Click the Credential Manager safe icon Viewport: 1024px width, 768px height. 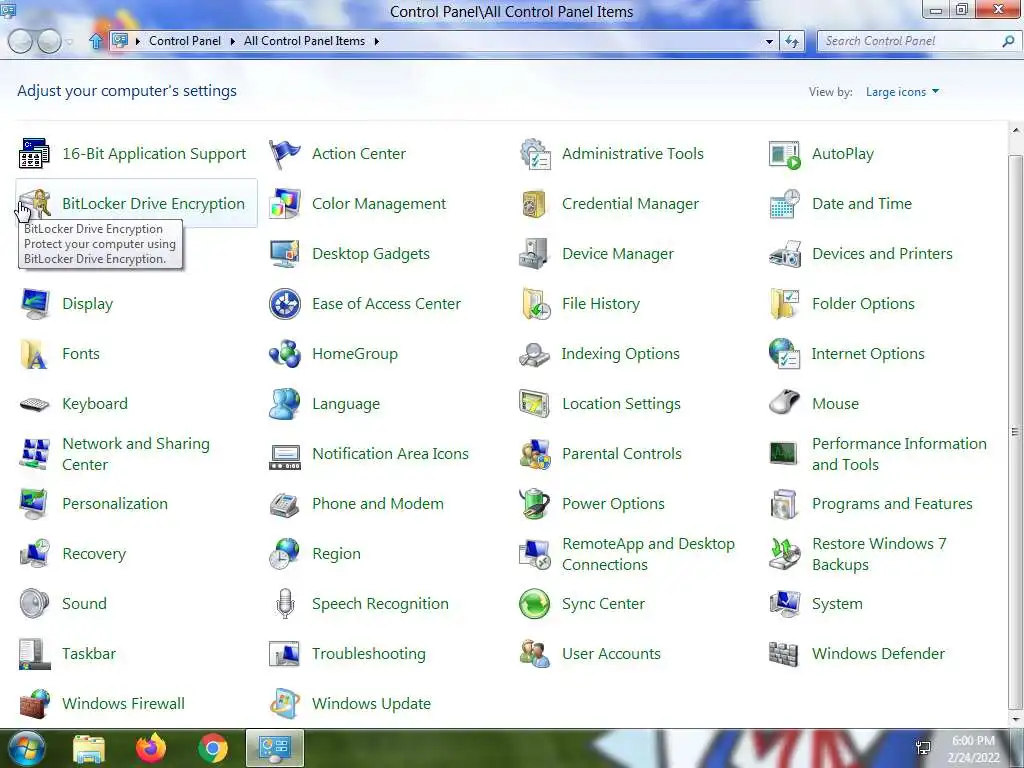pyautogui.click(x=535, y=204)
